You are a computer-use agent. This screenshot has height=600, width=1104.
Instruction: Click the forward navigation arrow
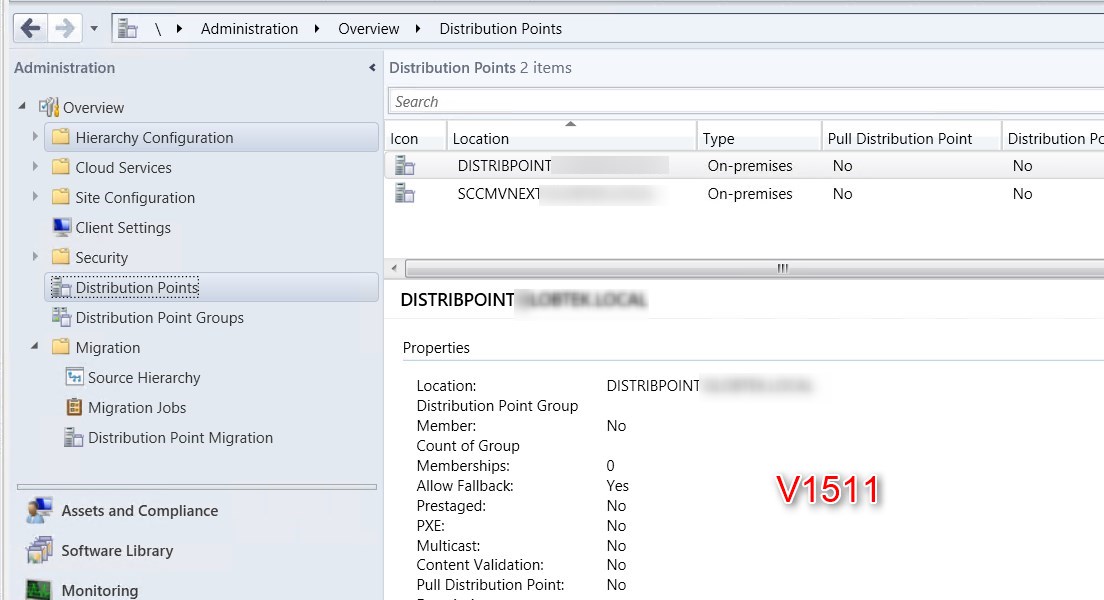(60, 28)
